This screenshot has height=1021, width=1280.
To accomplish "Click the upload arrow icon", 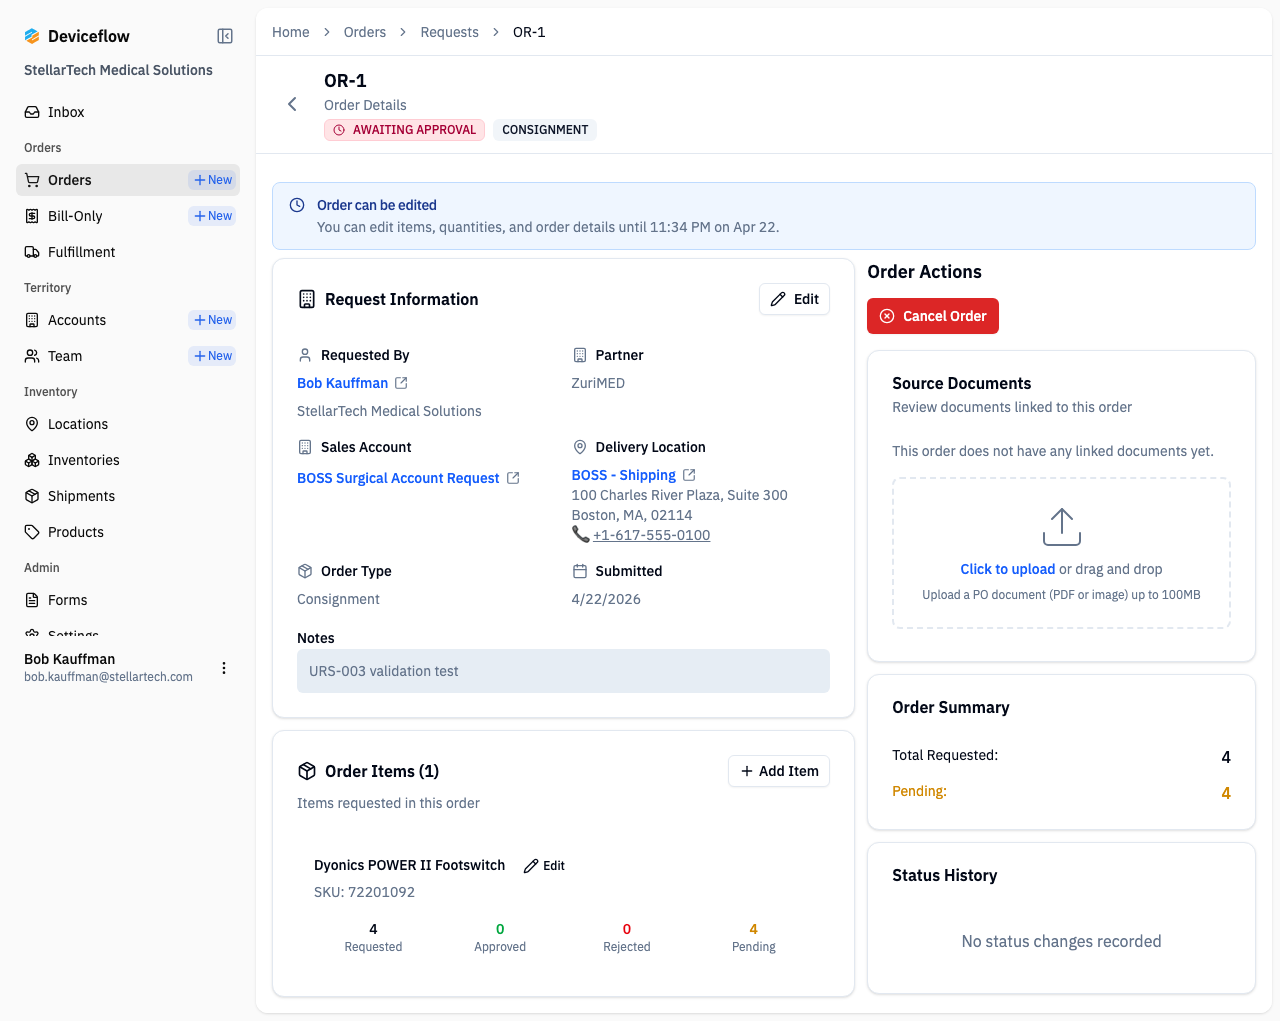I will tap(1061, 527).
